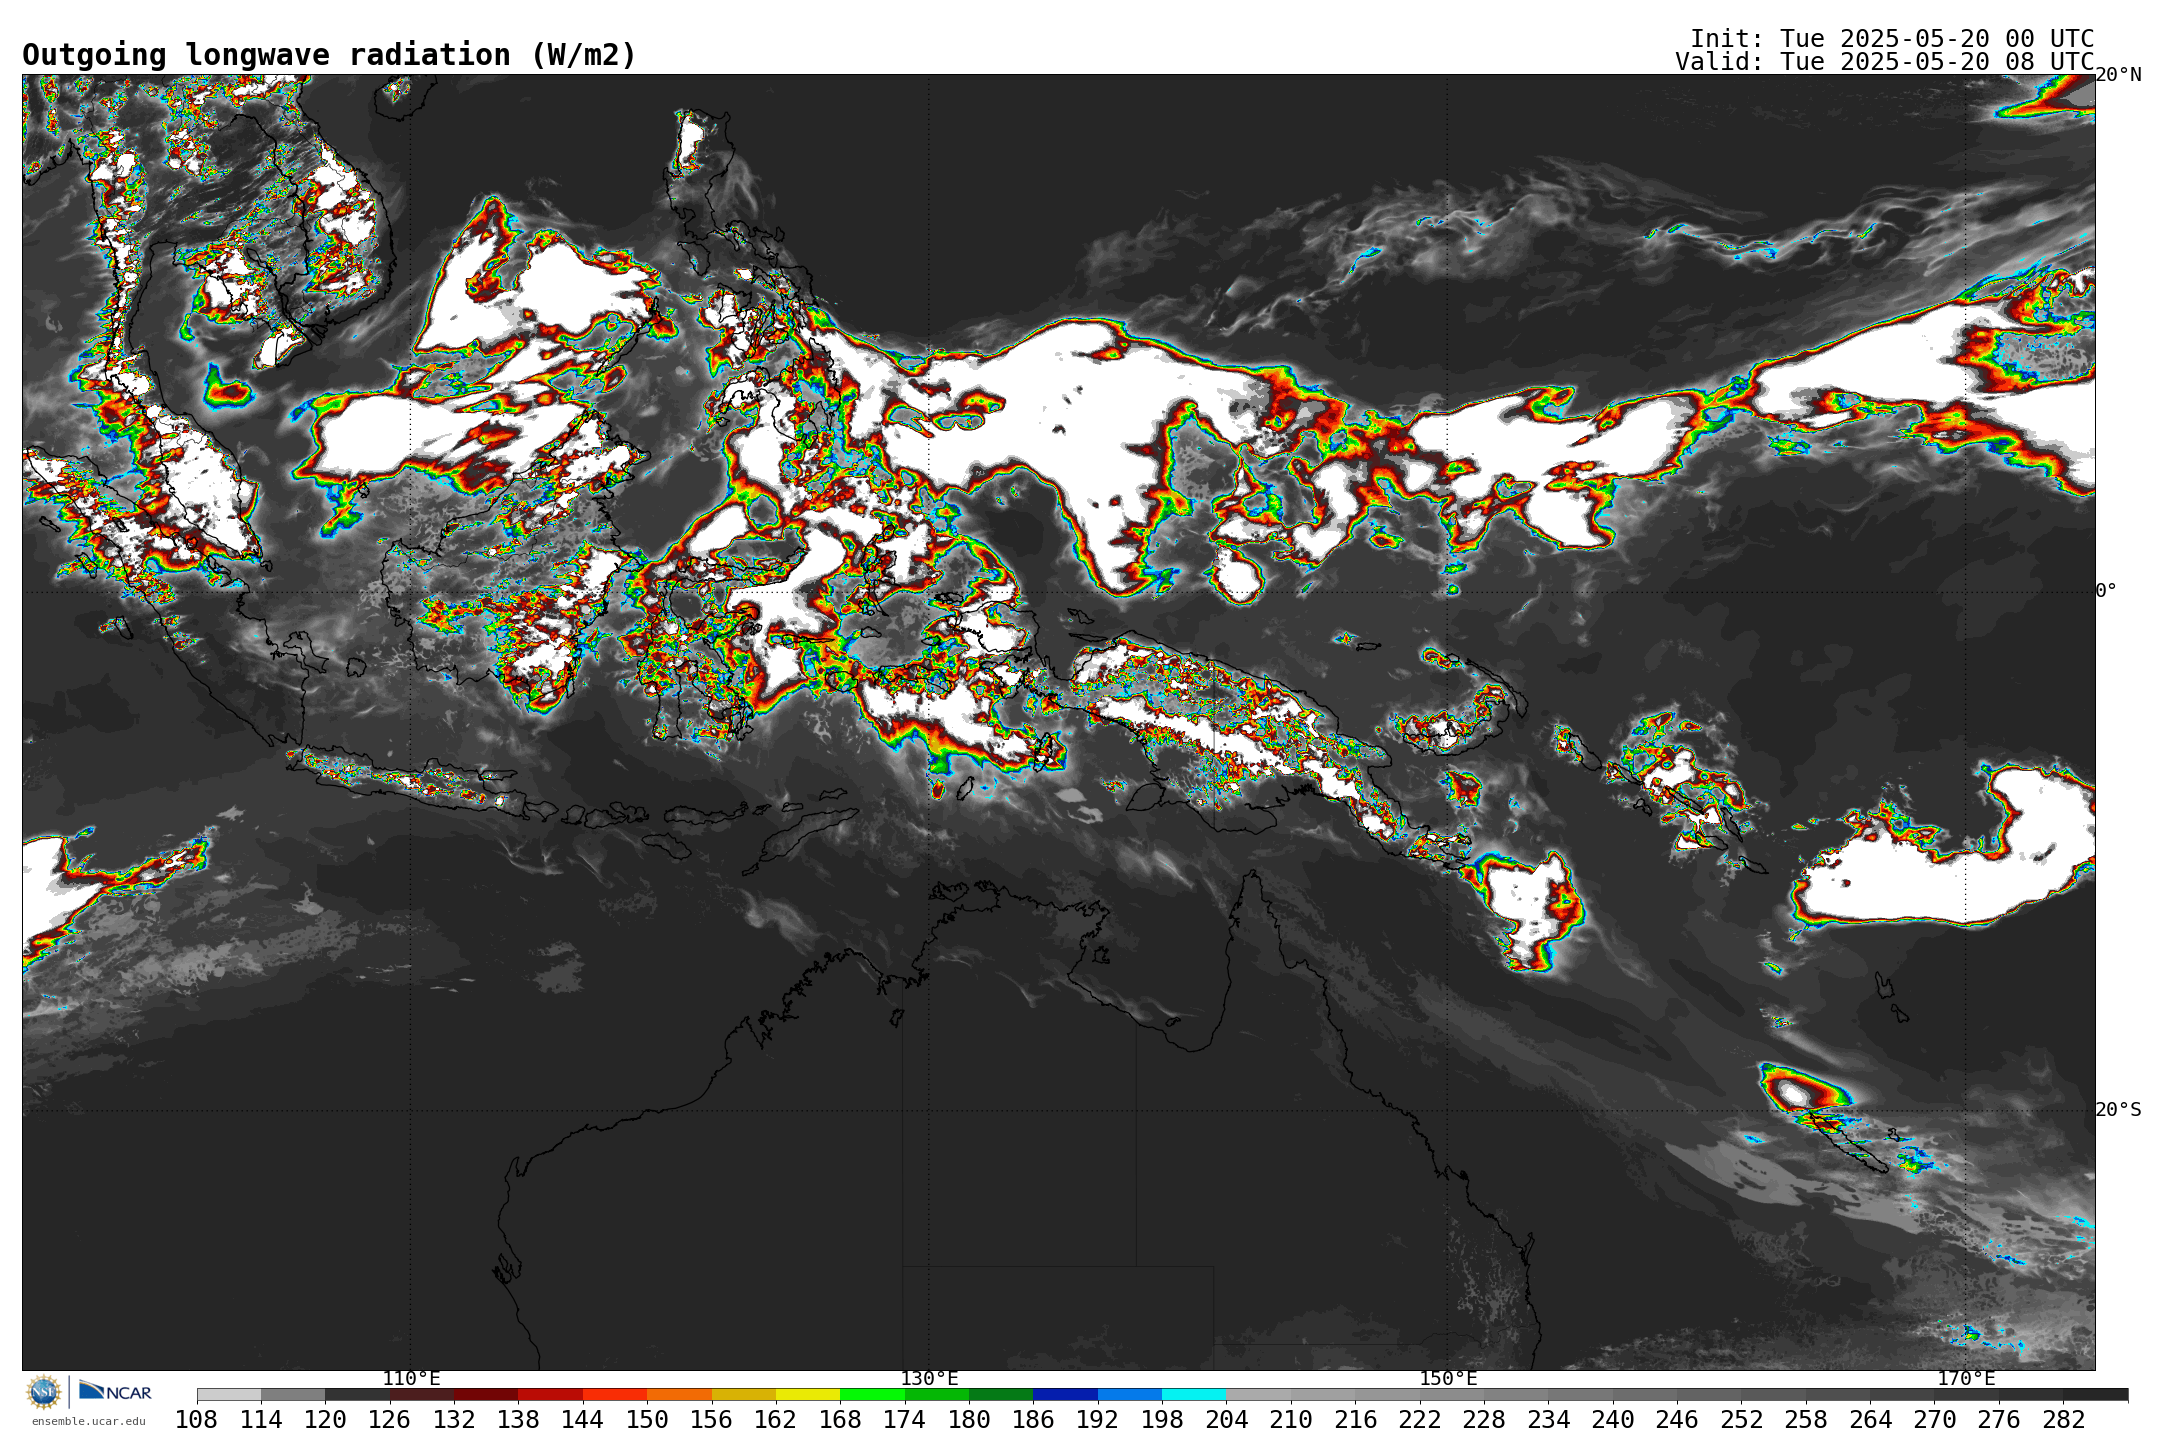Click the '170°E' longitude label

(x=1966, y=1379)
